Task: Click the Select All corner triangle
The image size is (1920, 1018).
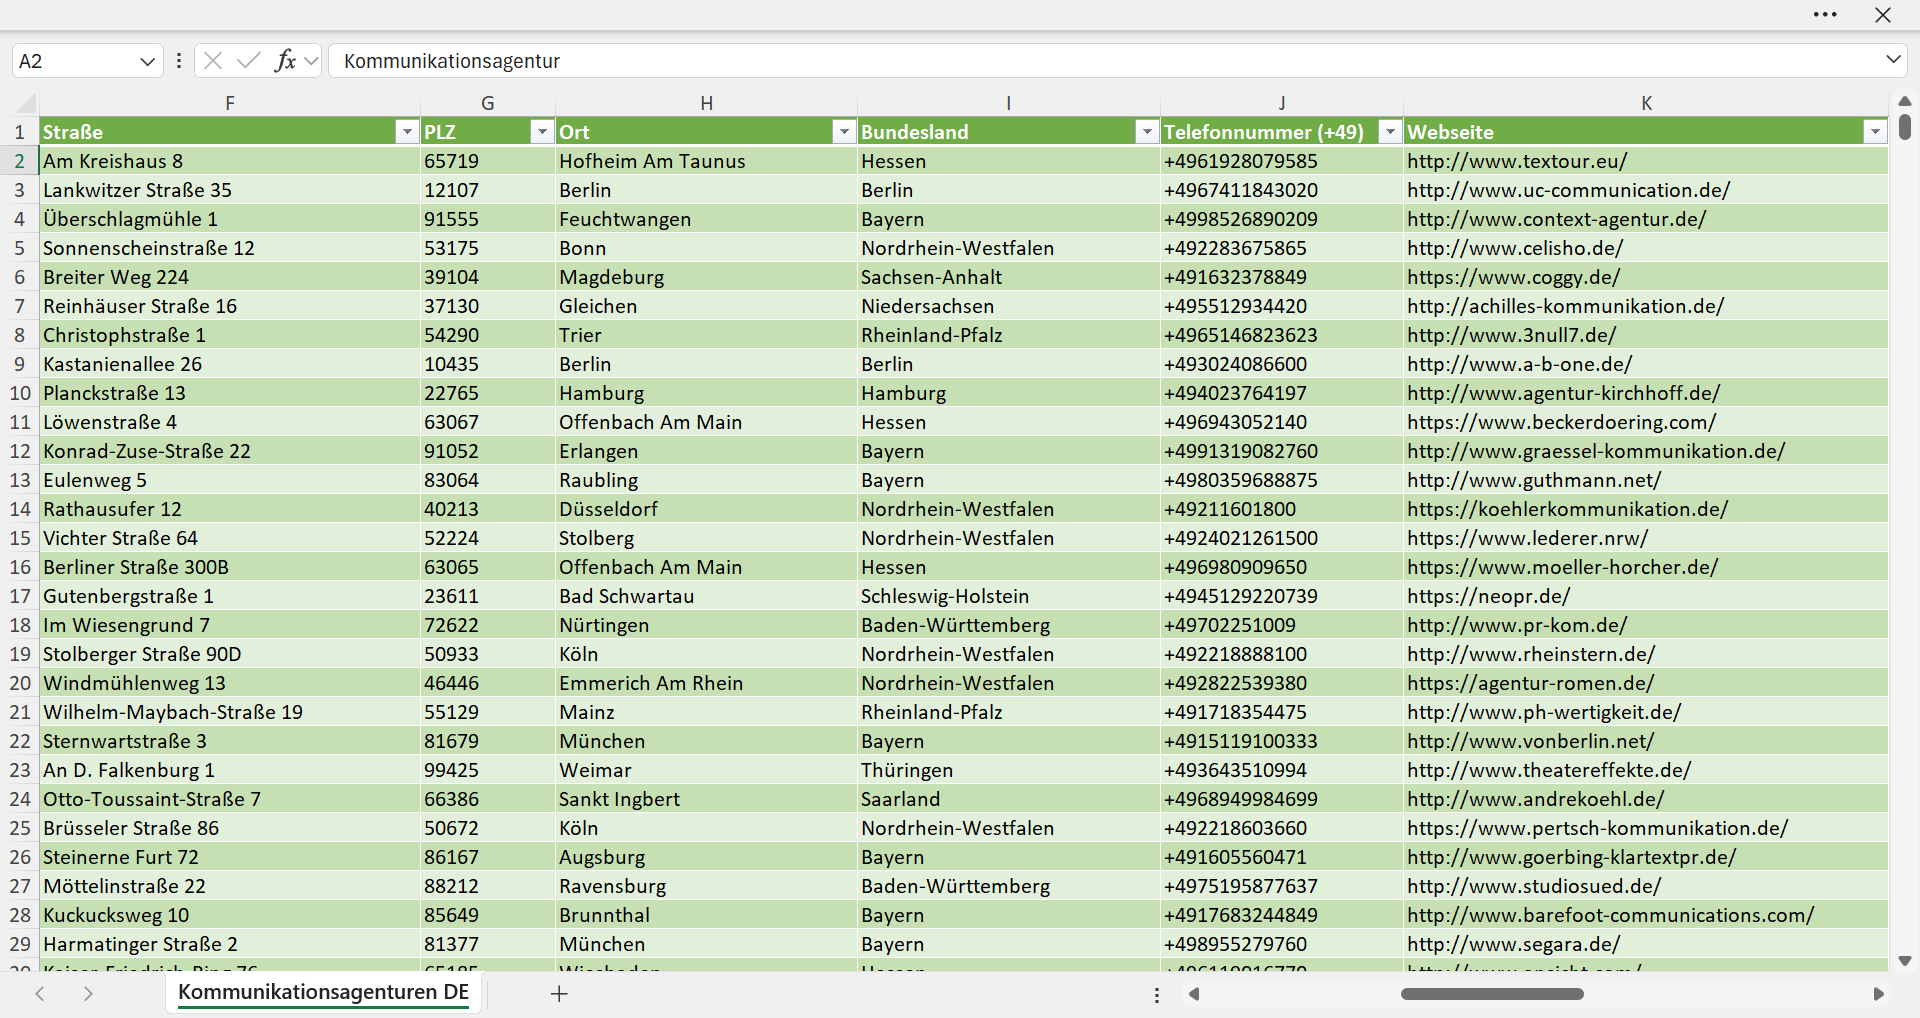Action: point(26,103)
